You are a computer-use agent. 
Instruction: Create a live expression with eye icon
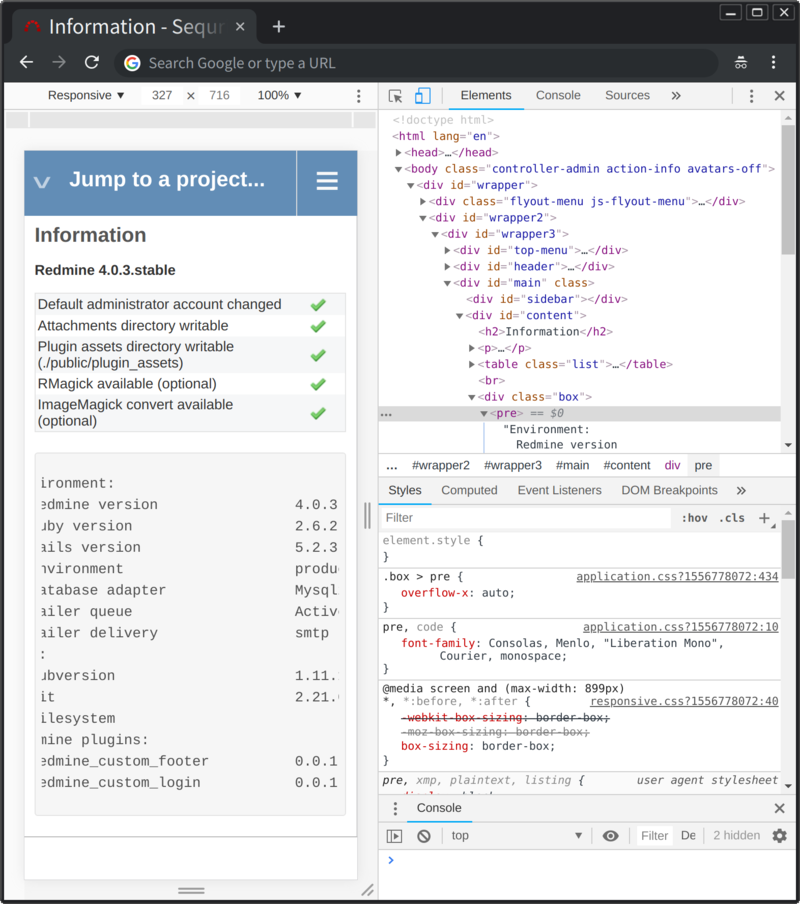610,835
